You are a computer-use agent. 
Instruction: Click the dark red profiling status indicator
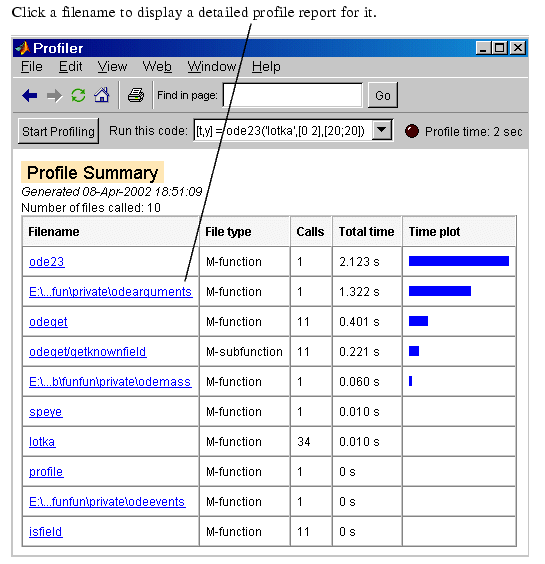pyautogui.click(x=412, y=131)
